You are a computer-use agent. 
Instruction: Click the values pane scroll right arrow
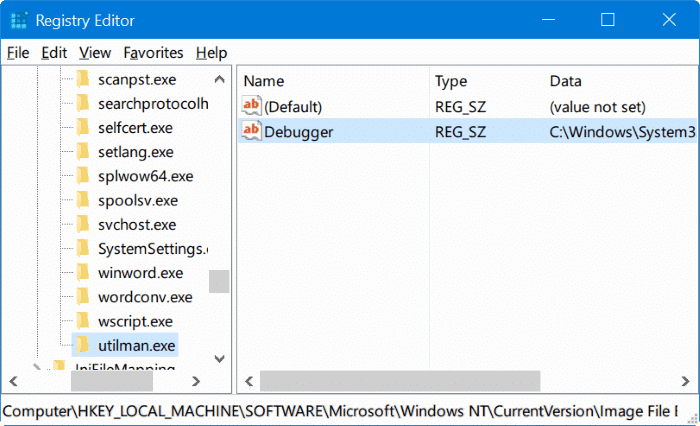685,381
